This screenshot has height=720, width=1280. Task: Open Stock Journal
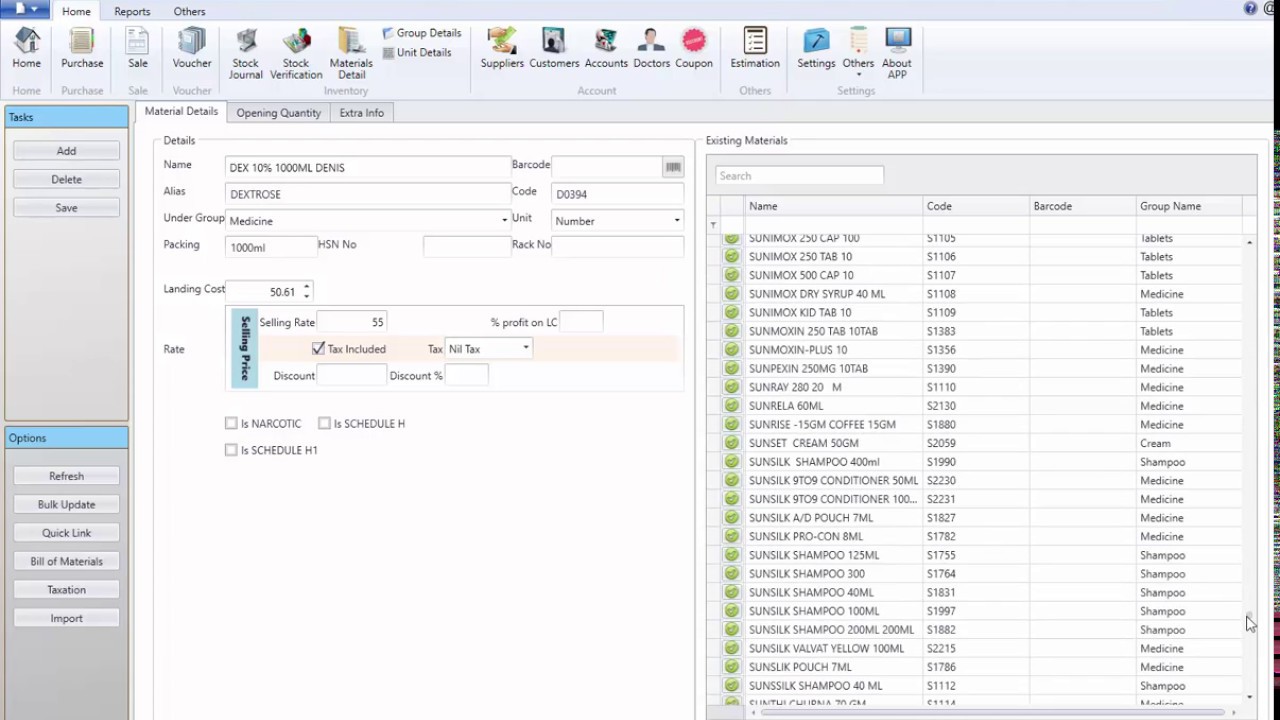246,54
